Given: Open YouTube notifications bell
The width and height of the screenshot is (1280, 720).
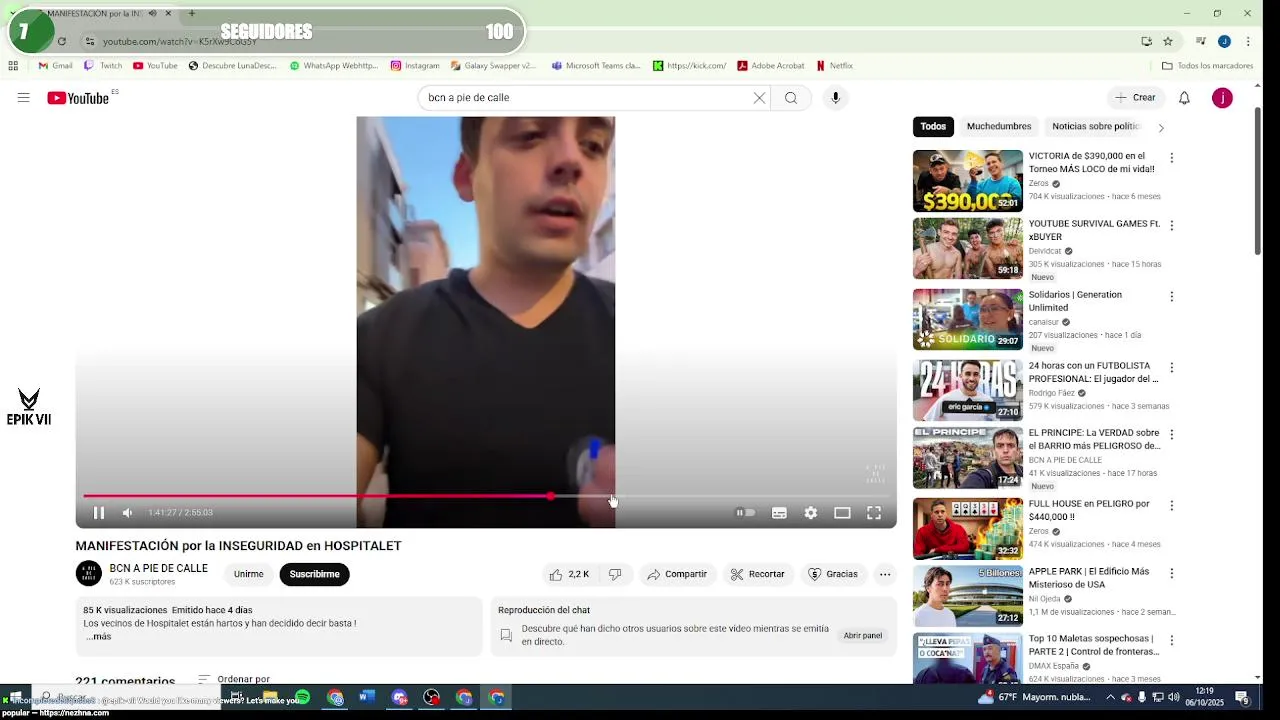Looking at the screenshot, I should click(1184, 98).
